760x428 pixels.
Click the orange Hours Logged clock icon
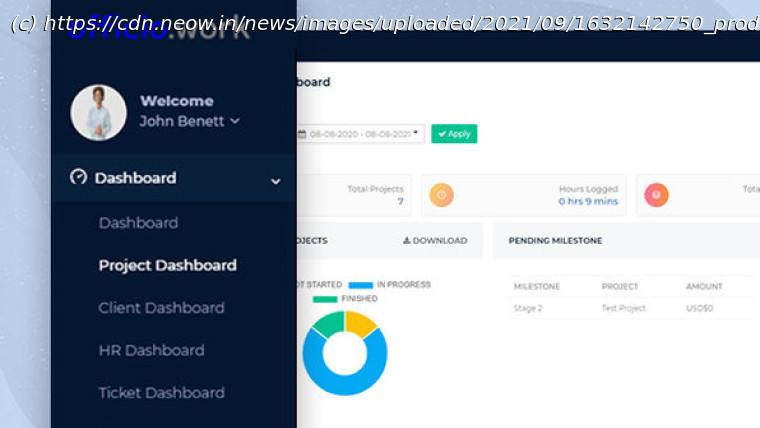click(x=441, y=195)
